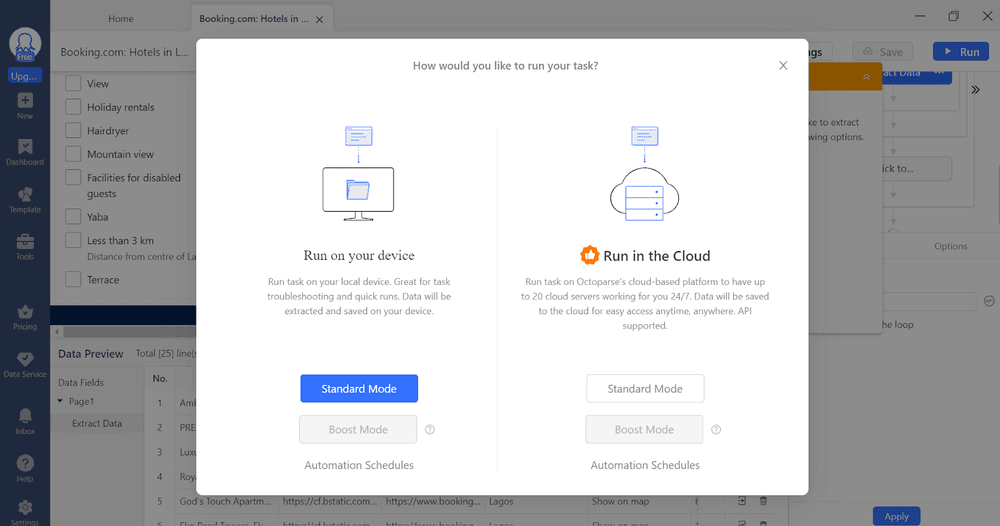This screenshot has width=1000, height=526.
Task: Select row number 3 in data preview
Action: (x=159, y=452)
